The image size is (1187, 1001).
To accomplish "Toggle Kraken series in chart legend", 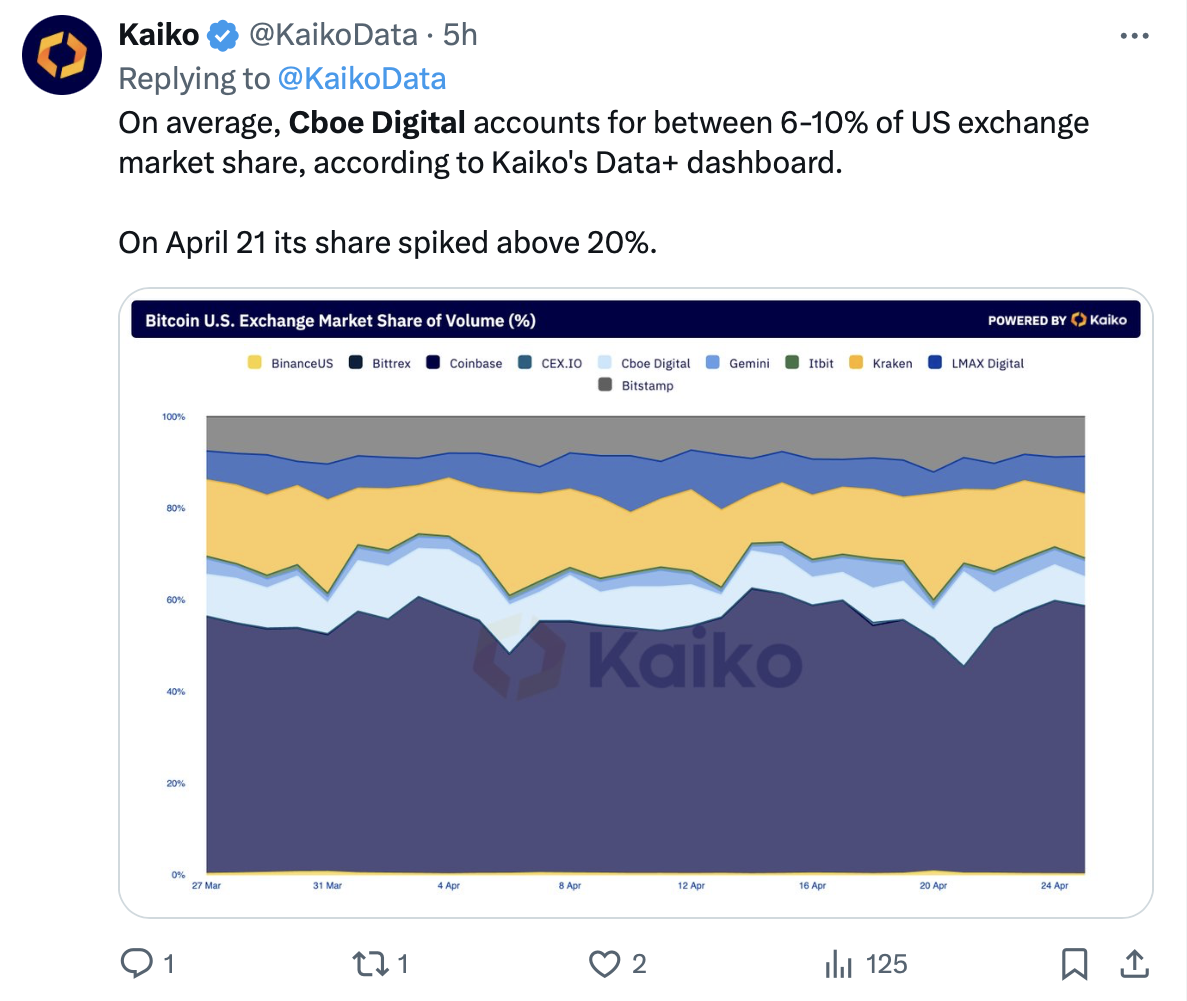I will click(x=881, y=363).
